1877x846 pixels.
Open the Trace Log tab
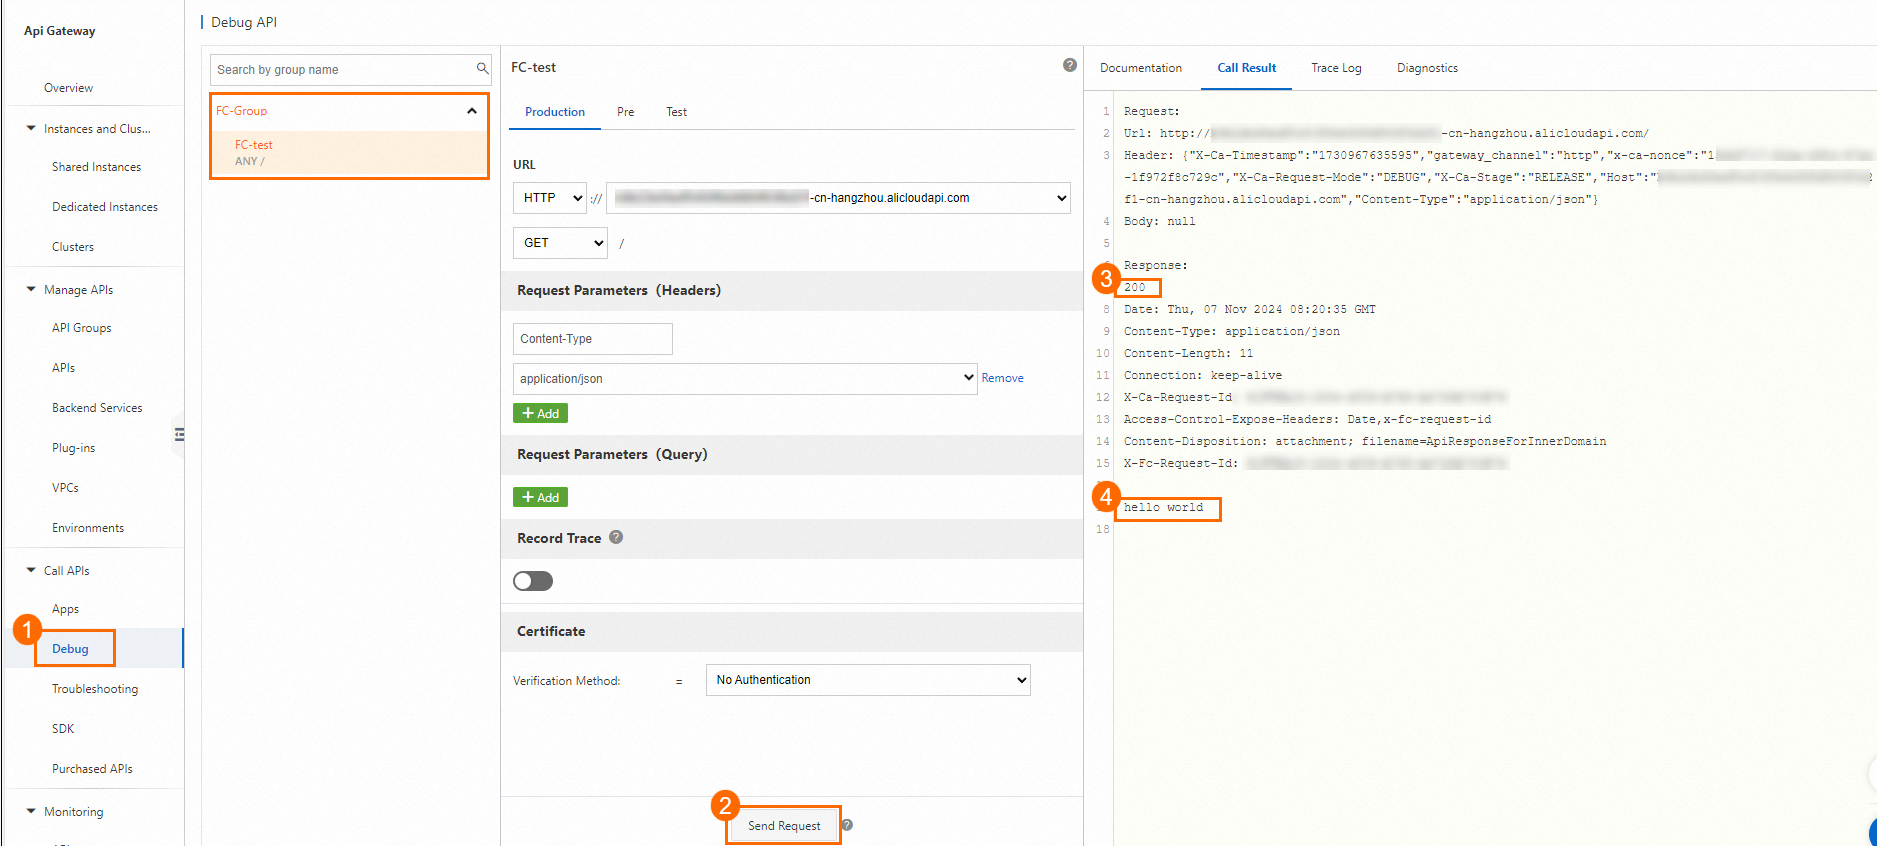click(1336, 68)
